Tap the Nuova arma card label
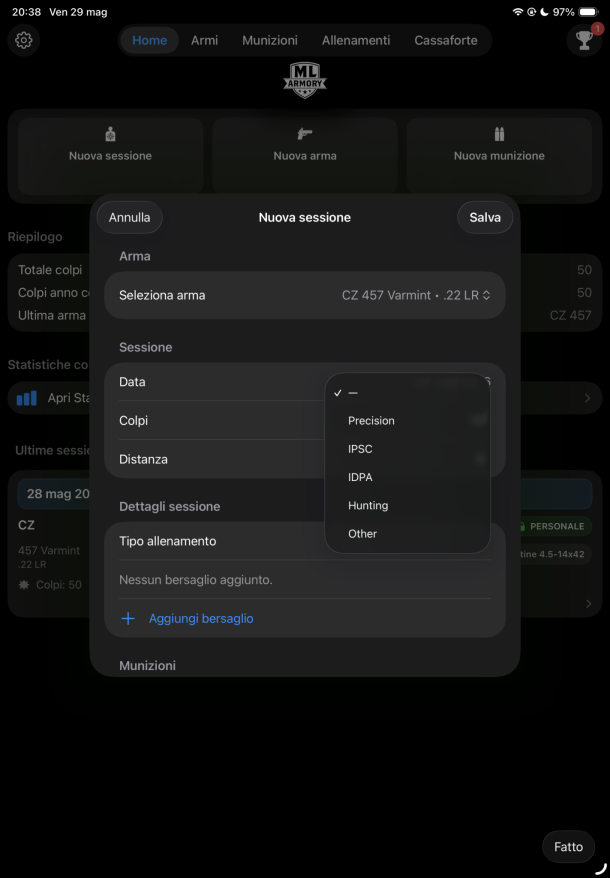The height and width of the screenshot is (878, 610). [x=305, y=156]
